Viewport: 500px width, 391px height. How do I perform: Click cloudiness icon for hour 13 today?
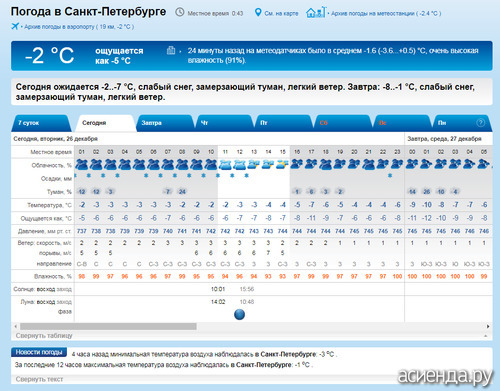coord(254,164)
